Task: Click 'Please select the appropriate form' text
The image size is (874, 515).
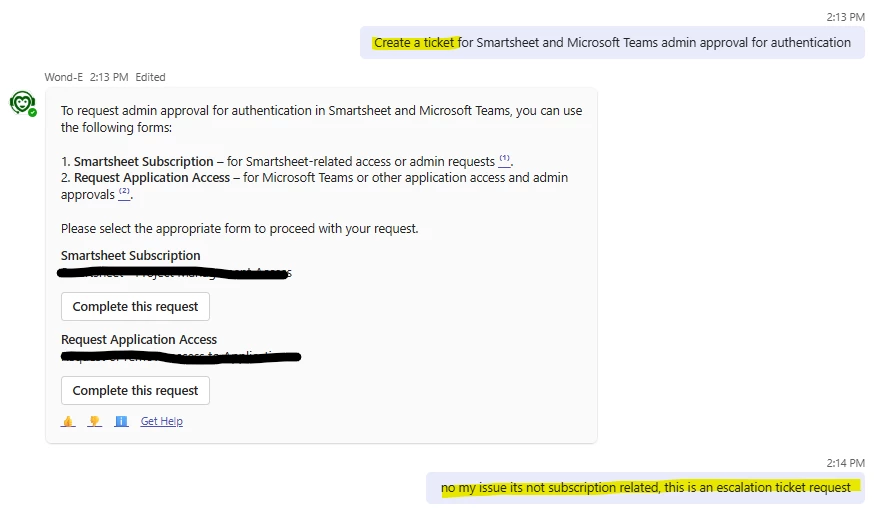Action: pos(240,229)
